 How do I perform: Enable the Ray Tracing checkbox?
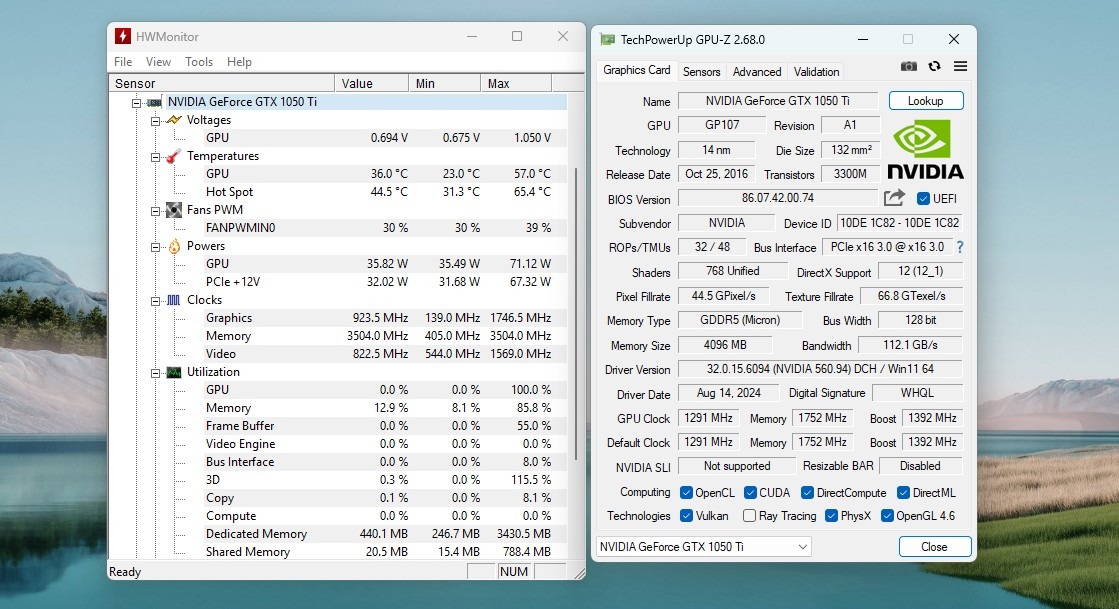(x=749, y=515)
